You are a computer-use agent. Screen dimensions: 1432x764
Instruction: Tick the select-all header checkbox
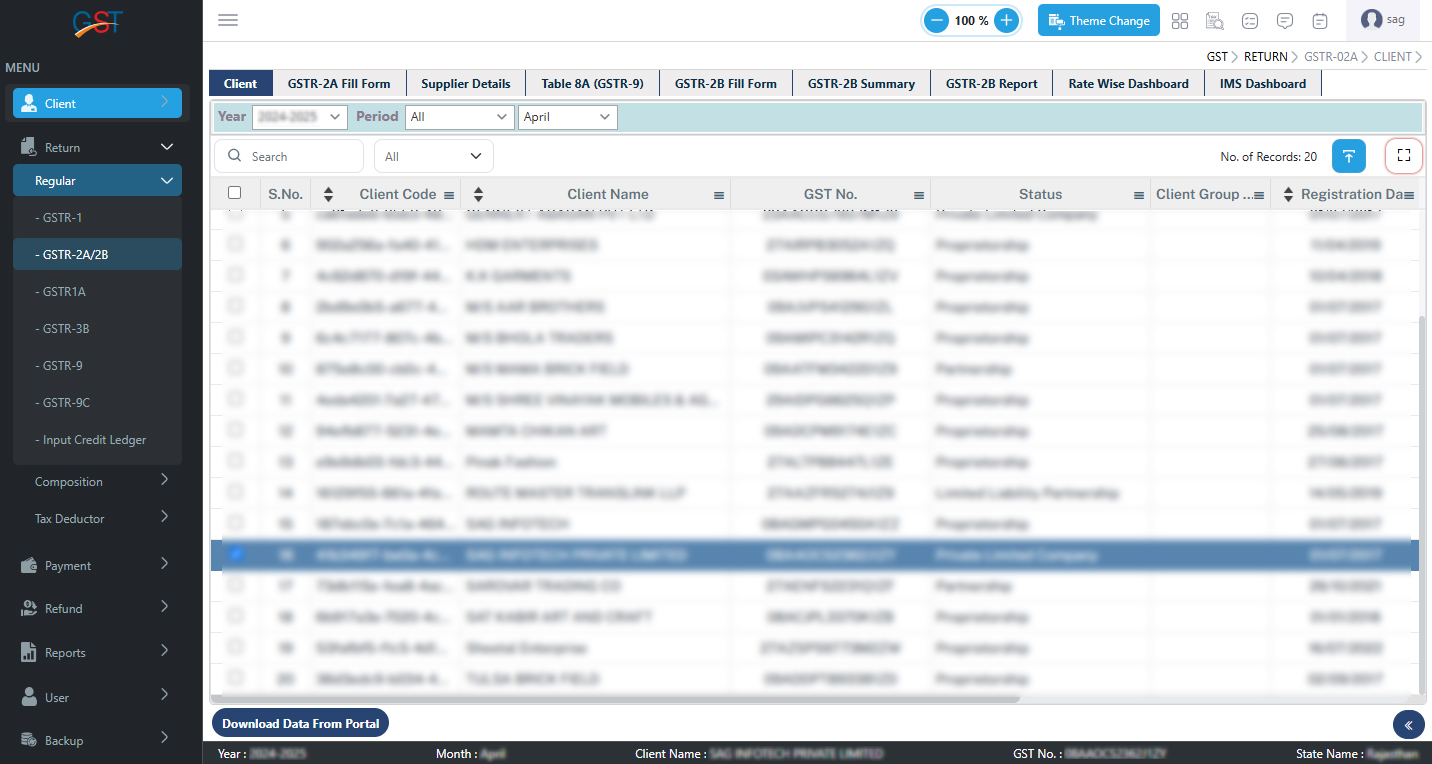234,193
